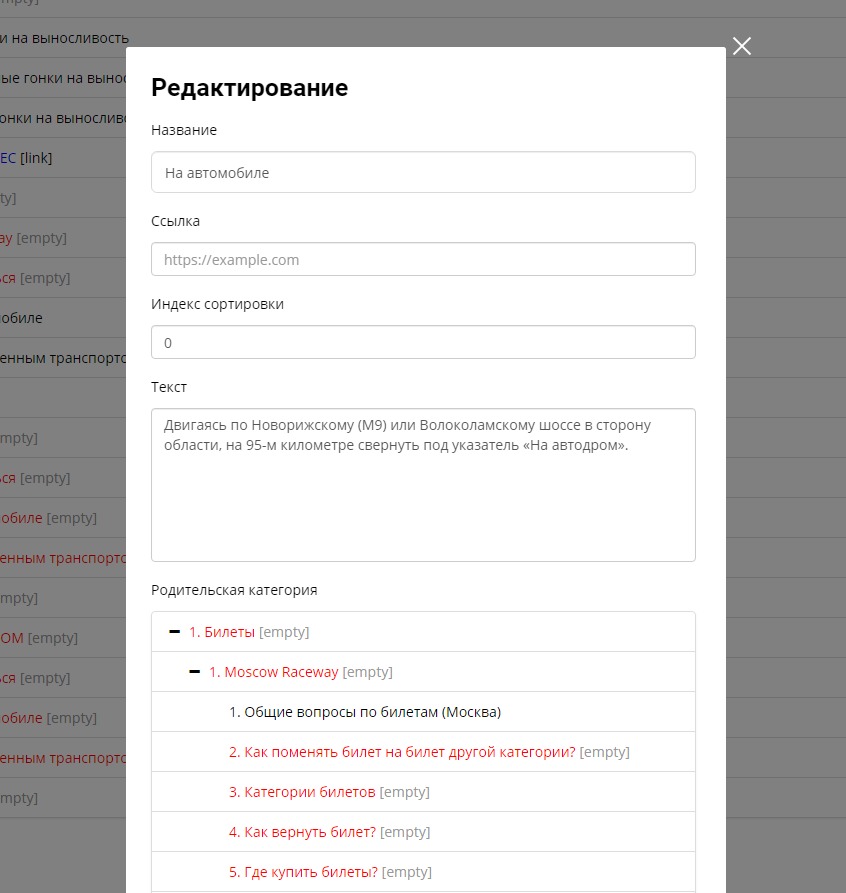
Task: Select 3. Категории билетов as parent
Action: (302, 792)
